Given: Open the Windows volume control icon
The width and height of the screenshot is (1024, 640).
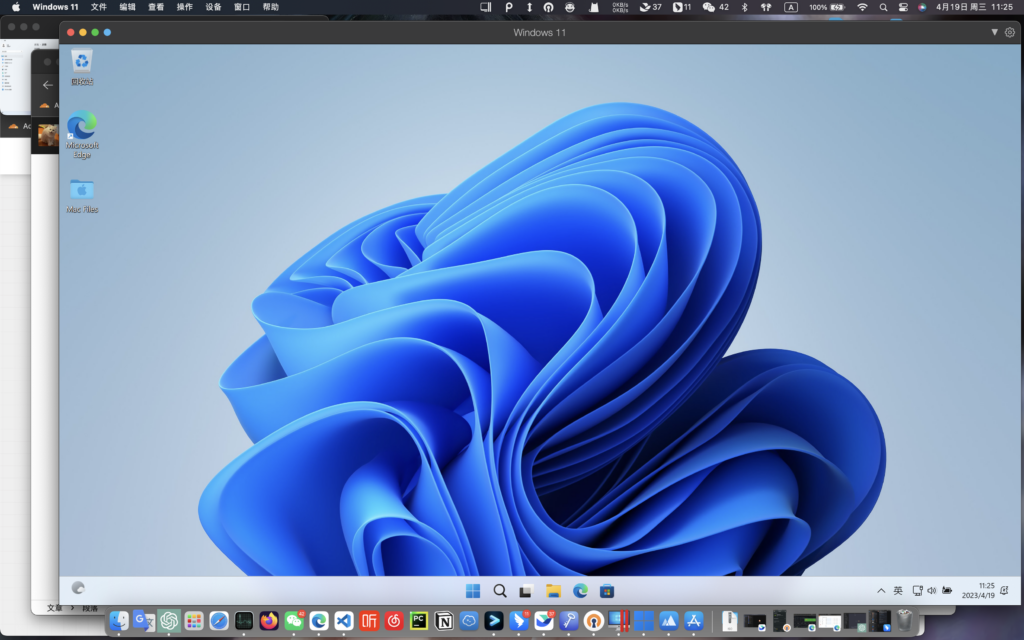Looking at the screenshot, I should click(x=932, y=591).
